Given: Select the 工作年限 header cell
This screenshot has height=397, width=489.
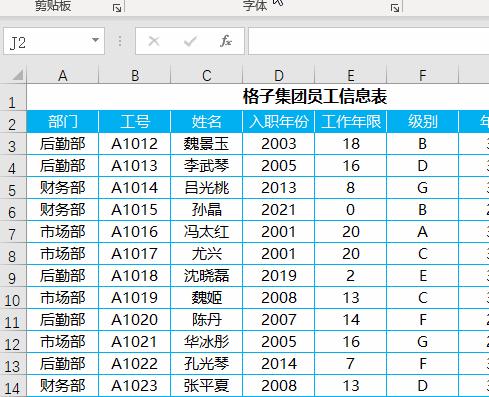Looking at the screenshot, I should [x=351, y=121].
